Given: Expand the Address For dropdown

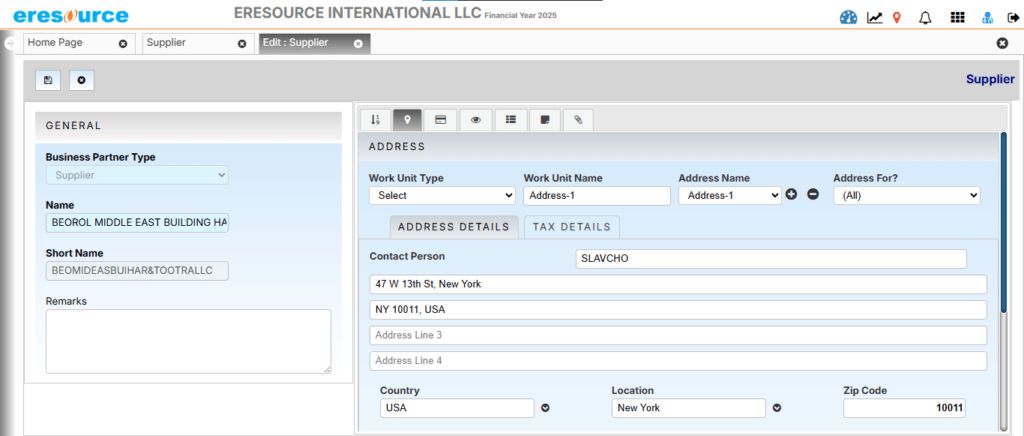Looking at the screenshot, I should pos(906,196).
